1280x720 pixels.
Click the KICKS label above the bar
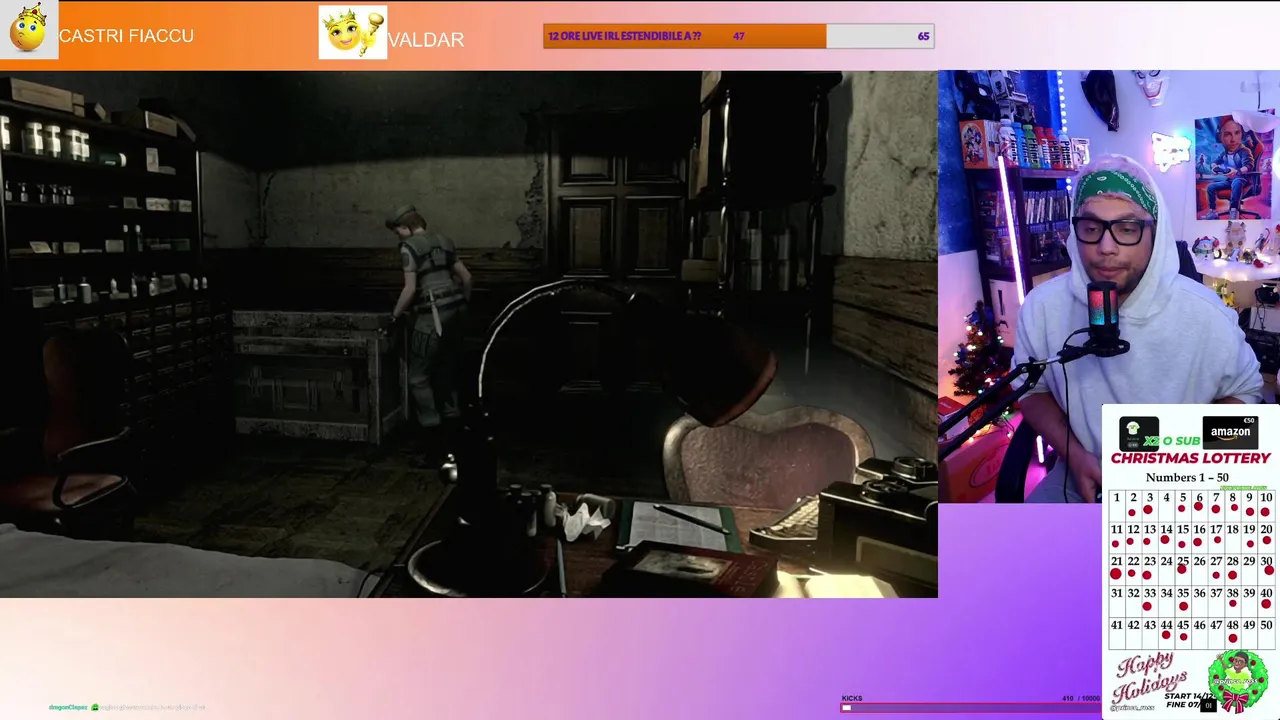click(852, 698)
